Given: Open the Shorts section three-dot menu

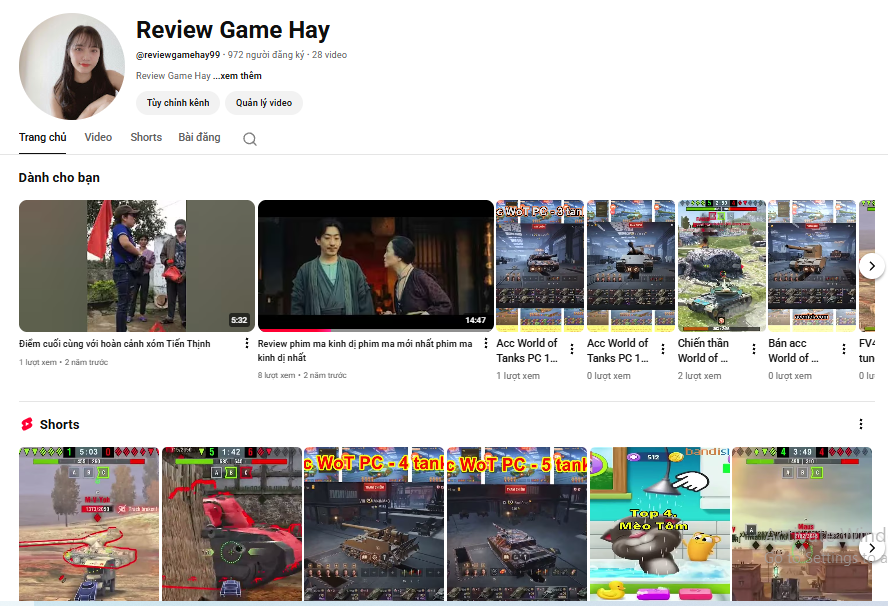Looking at the screenshot, I should [x=861, y=424].
